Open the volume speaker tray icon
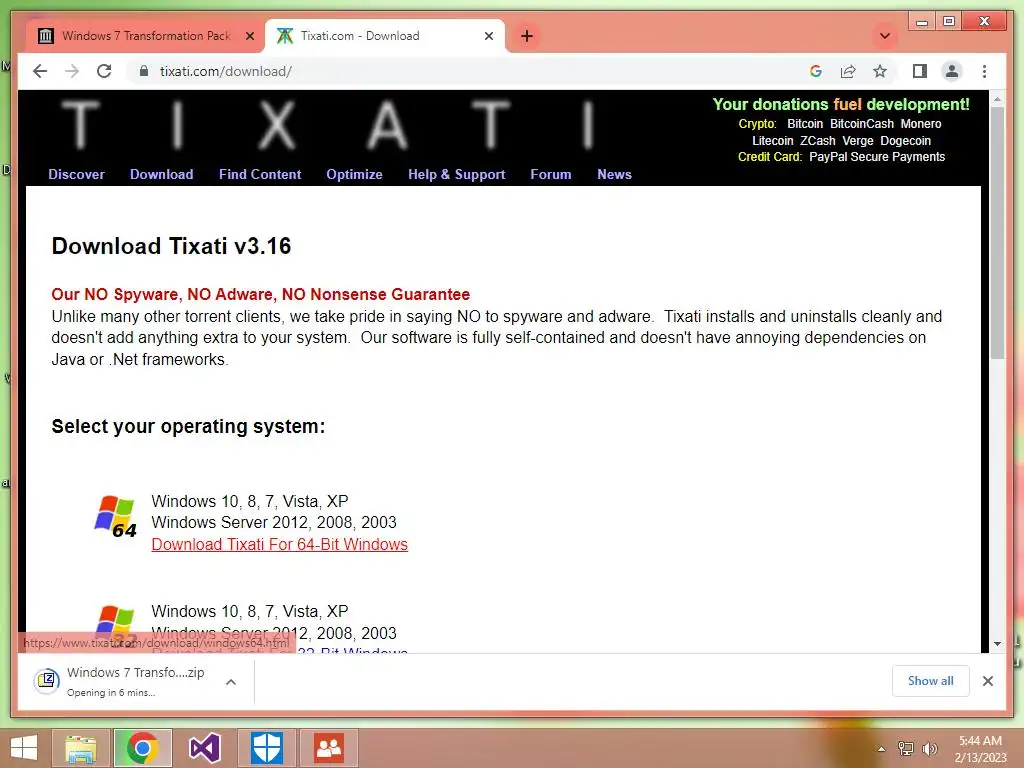The height and width of the screenshot is (768, 1024). [930, 749]
